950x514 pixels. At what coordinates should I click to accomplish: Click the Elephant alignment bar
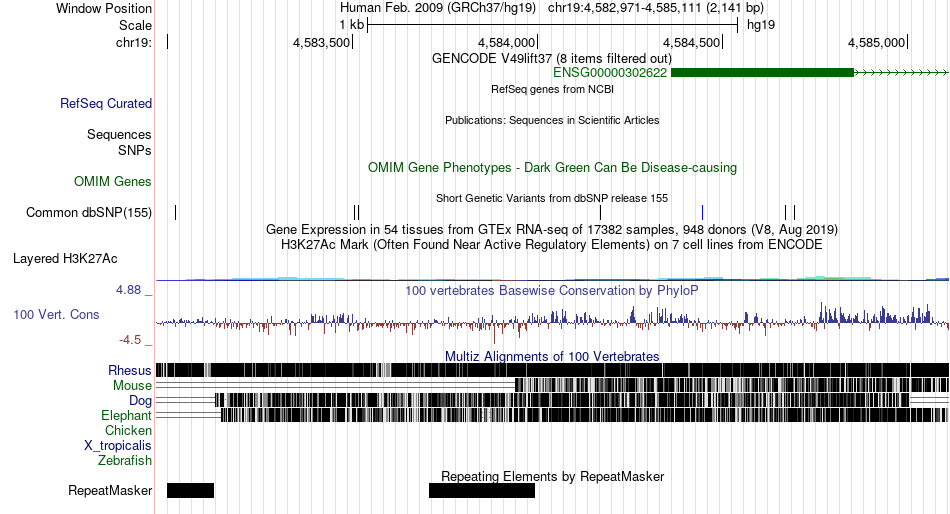pyautogui.click(x=584, y=415)
